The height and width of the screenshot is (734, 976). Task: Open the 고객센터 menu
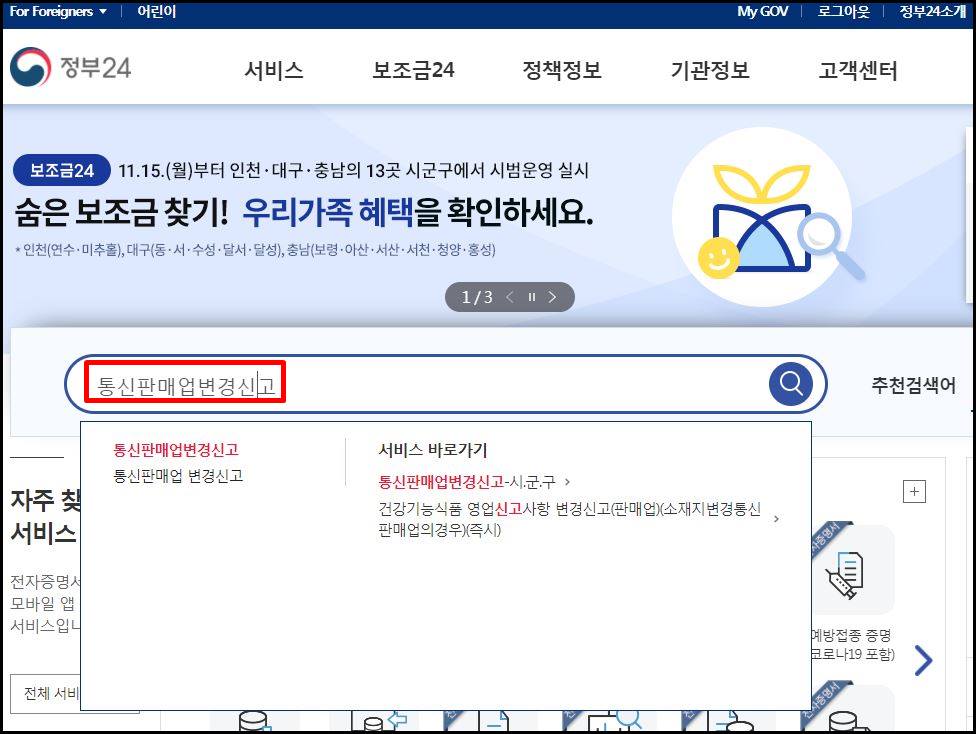coord(858,70)
